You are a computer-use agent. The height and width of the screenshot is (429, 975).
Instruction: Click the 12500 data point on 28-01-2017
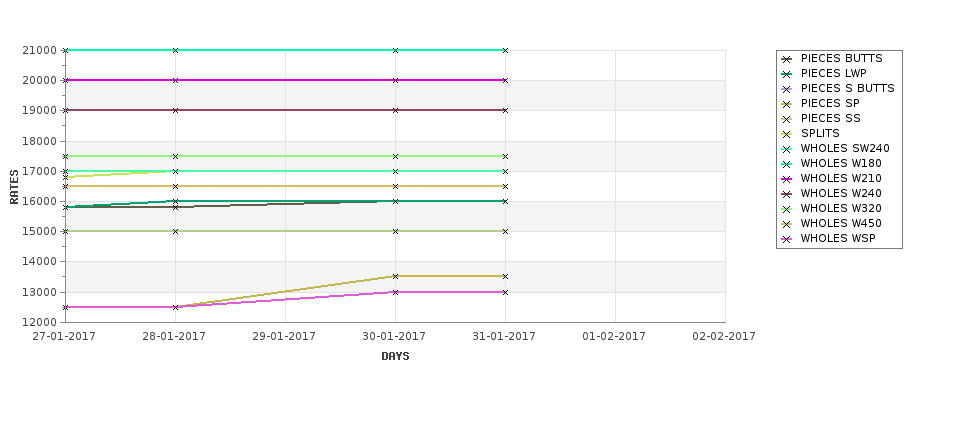coord(175,307)
